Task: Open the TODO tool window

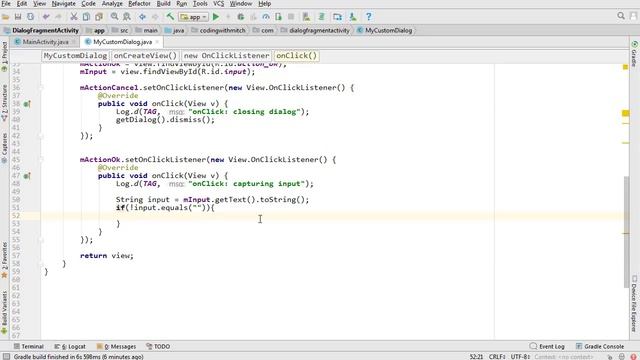Action: point(158,346)
